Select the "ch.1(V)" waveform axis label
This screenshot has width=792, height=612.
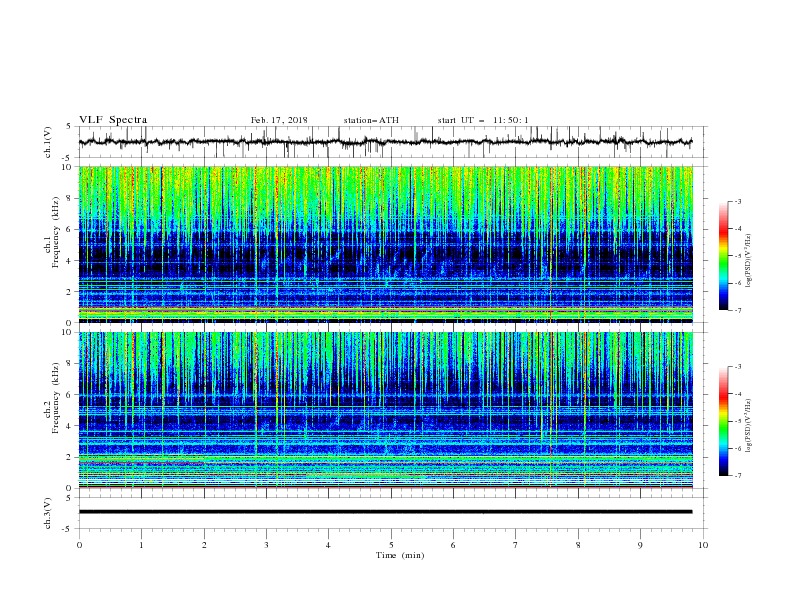coord(48,142)
